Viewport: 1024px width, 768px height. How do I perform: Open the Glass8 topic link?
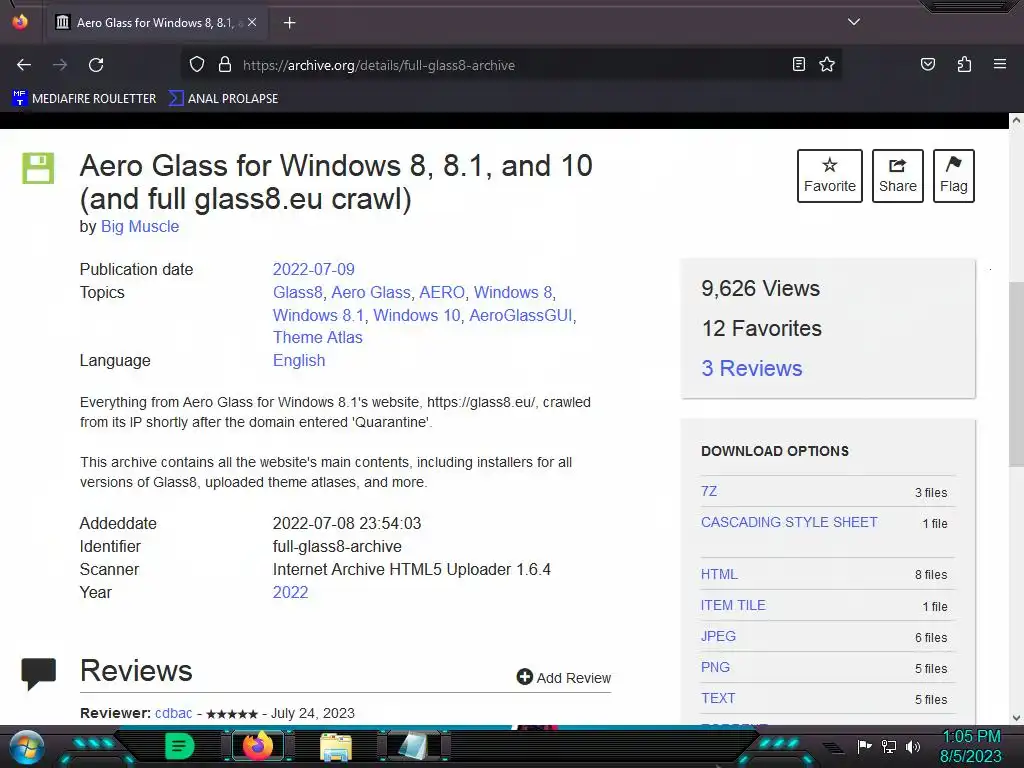[x=298, y=293]
